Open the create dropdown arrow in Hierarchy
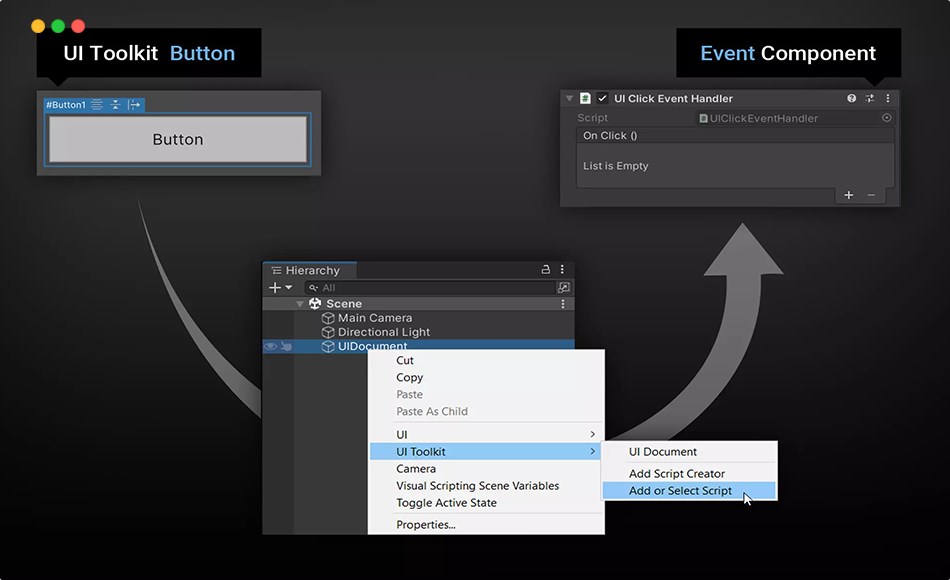This screenshot has width=950, height=580. click(286, 286)
